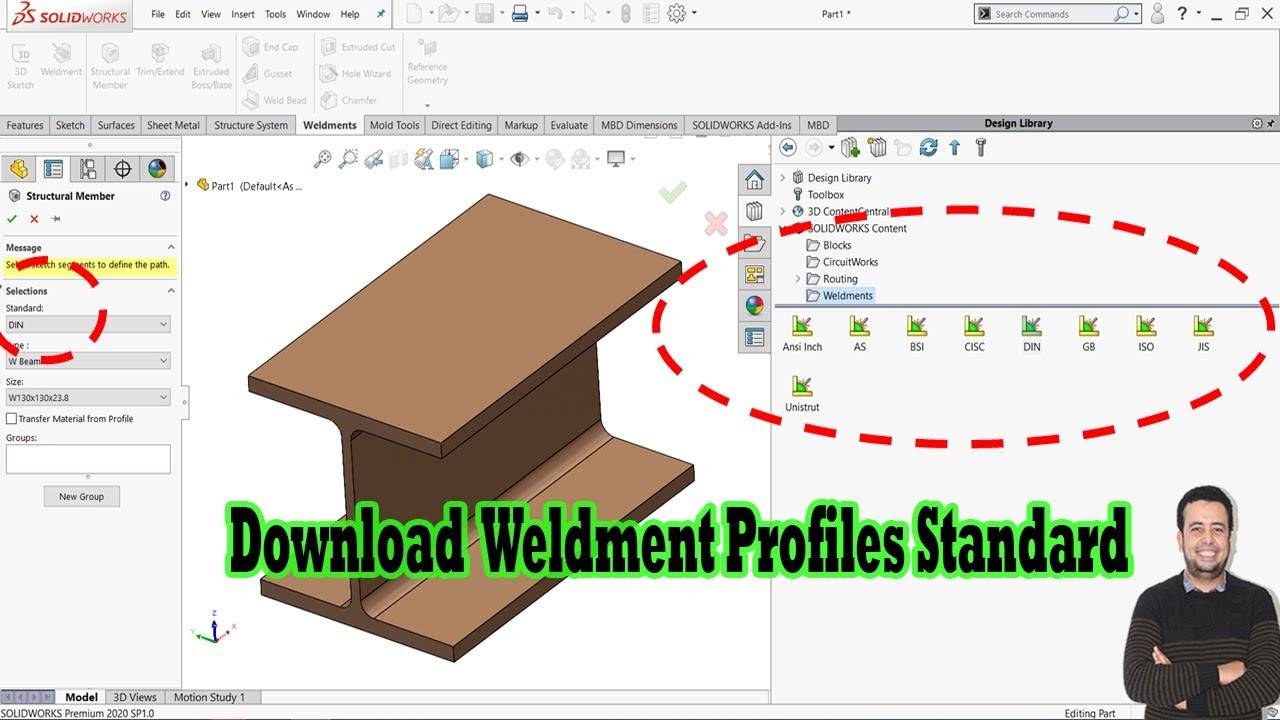Click the SOLIDWORKS Resources home icon
1280x720 pixels.
[x=754, y=180]
